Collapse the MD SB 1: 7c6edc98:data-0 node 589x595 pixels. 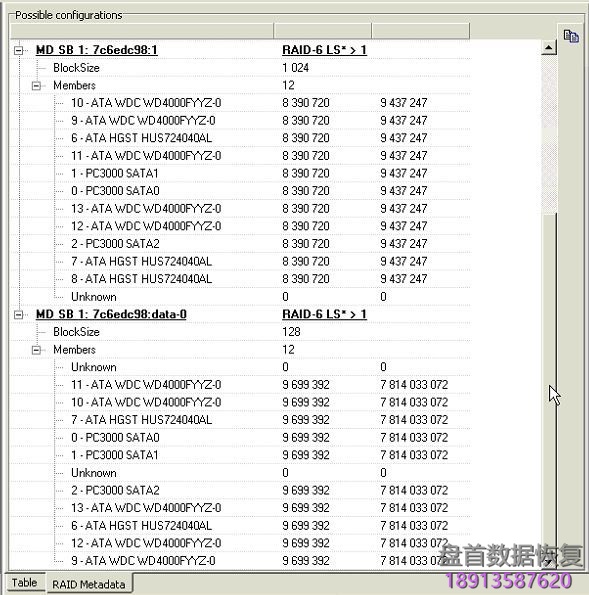tap(18, 314)
